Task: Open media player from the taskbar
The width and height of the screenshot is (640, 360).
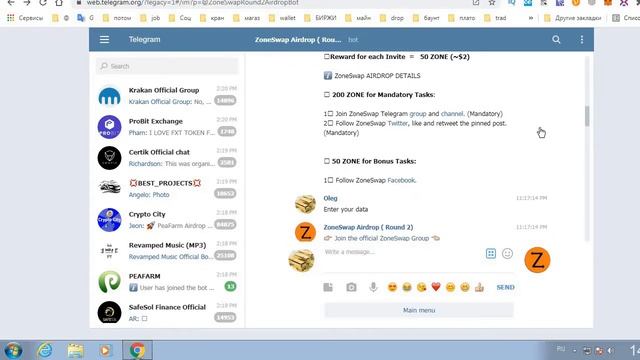Action: 105,351
